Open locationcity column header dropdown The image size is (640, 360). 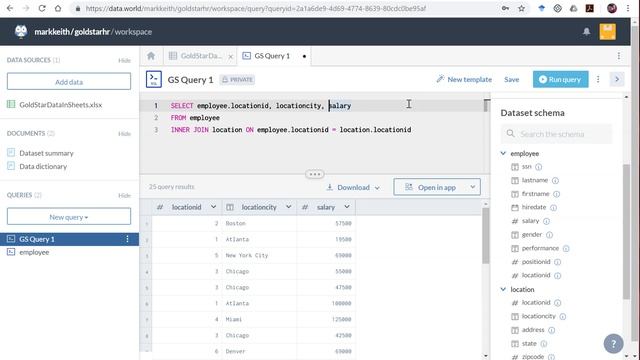(x=289, y=207)
